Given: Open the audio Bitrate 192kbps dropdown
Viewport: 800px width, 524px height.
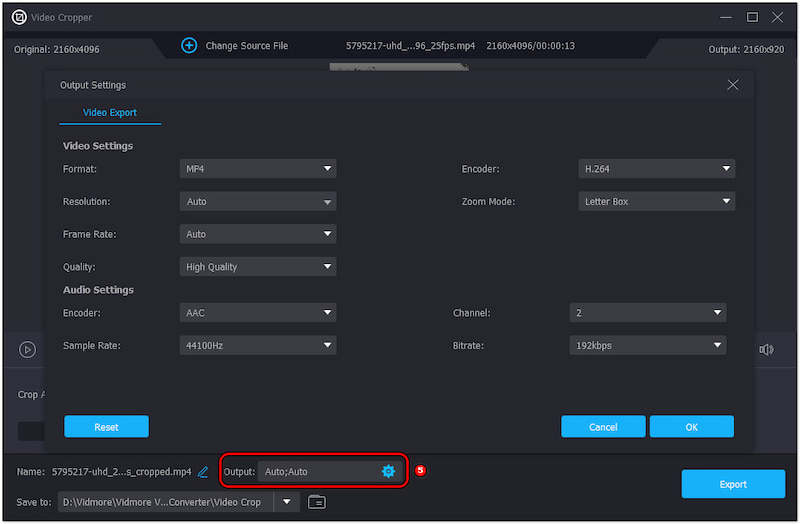Looking at the screenshot, I should 647,345.
